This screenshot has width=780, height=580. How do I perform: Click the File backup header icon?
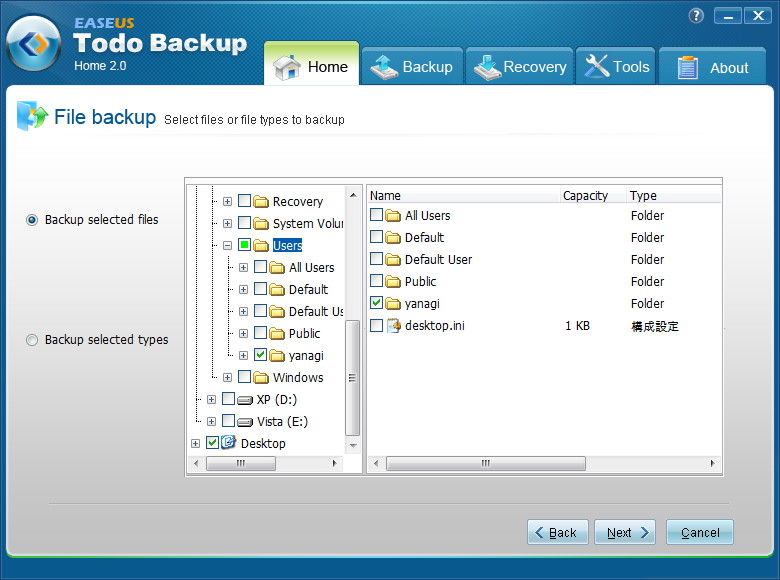pos(32,115)
